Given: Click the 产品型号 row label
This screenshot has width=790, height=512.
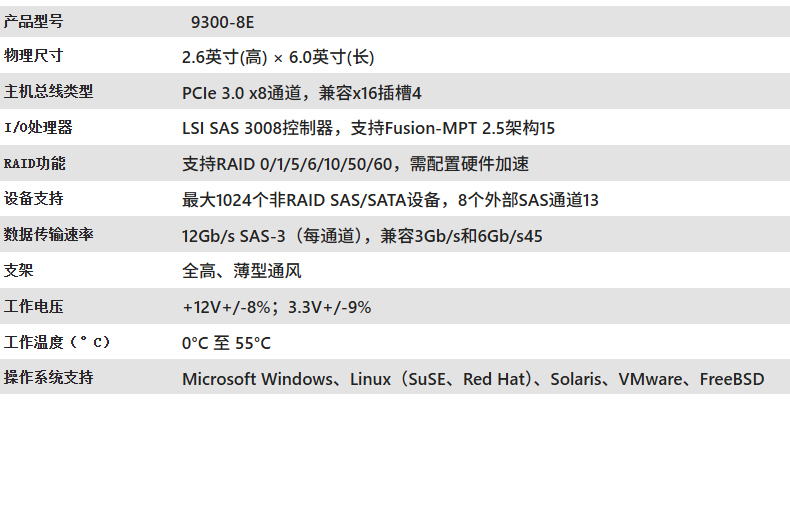Looking at the screenshot, I should click(33, 20).
